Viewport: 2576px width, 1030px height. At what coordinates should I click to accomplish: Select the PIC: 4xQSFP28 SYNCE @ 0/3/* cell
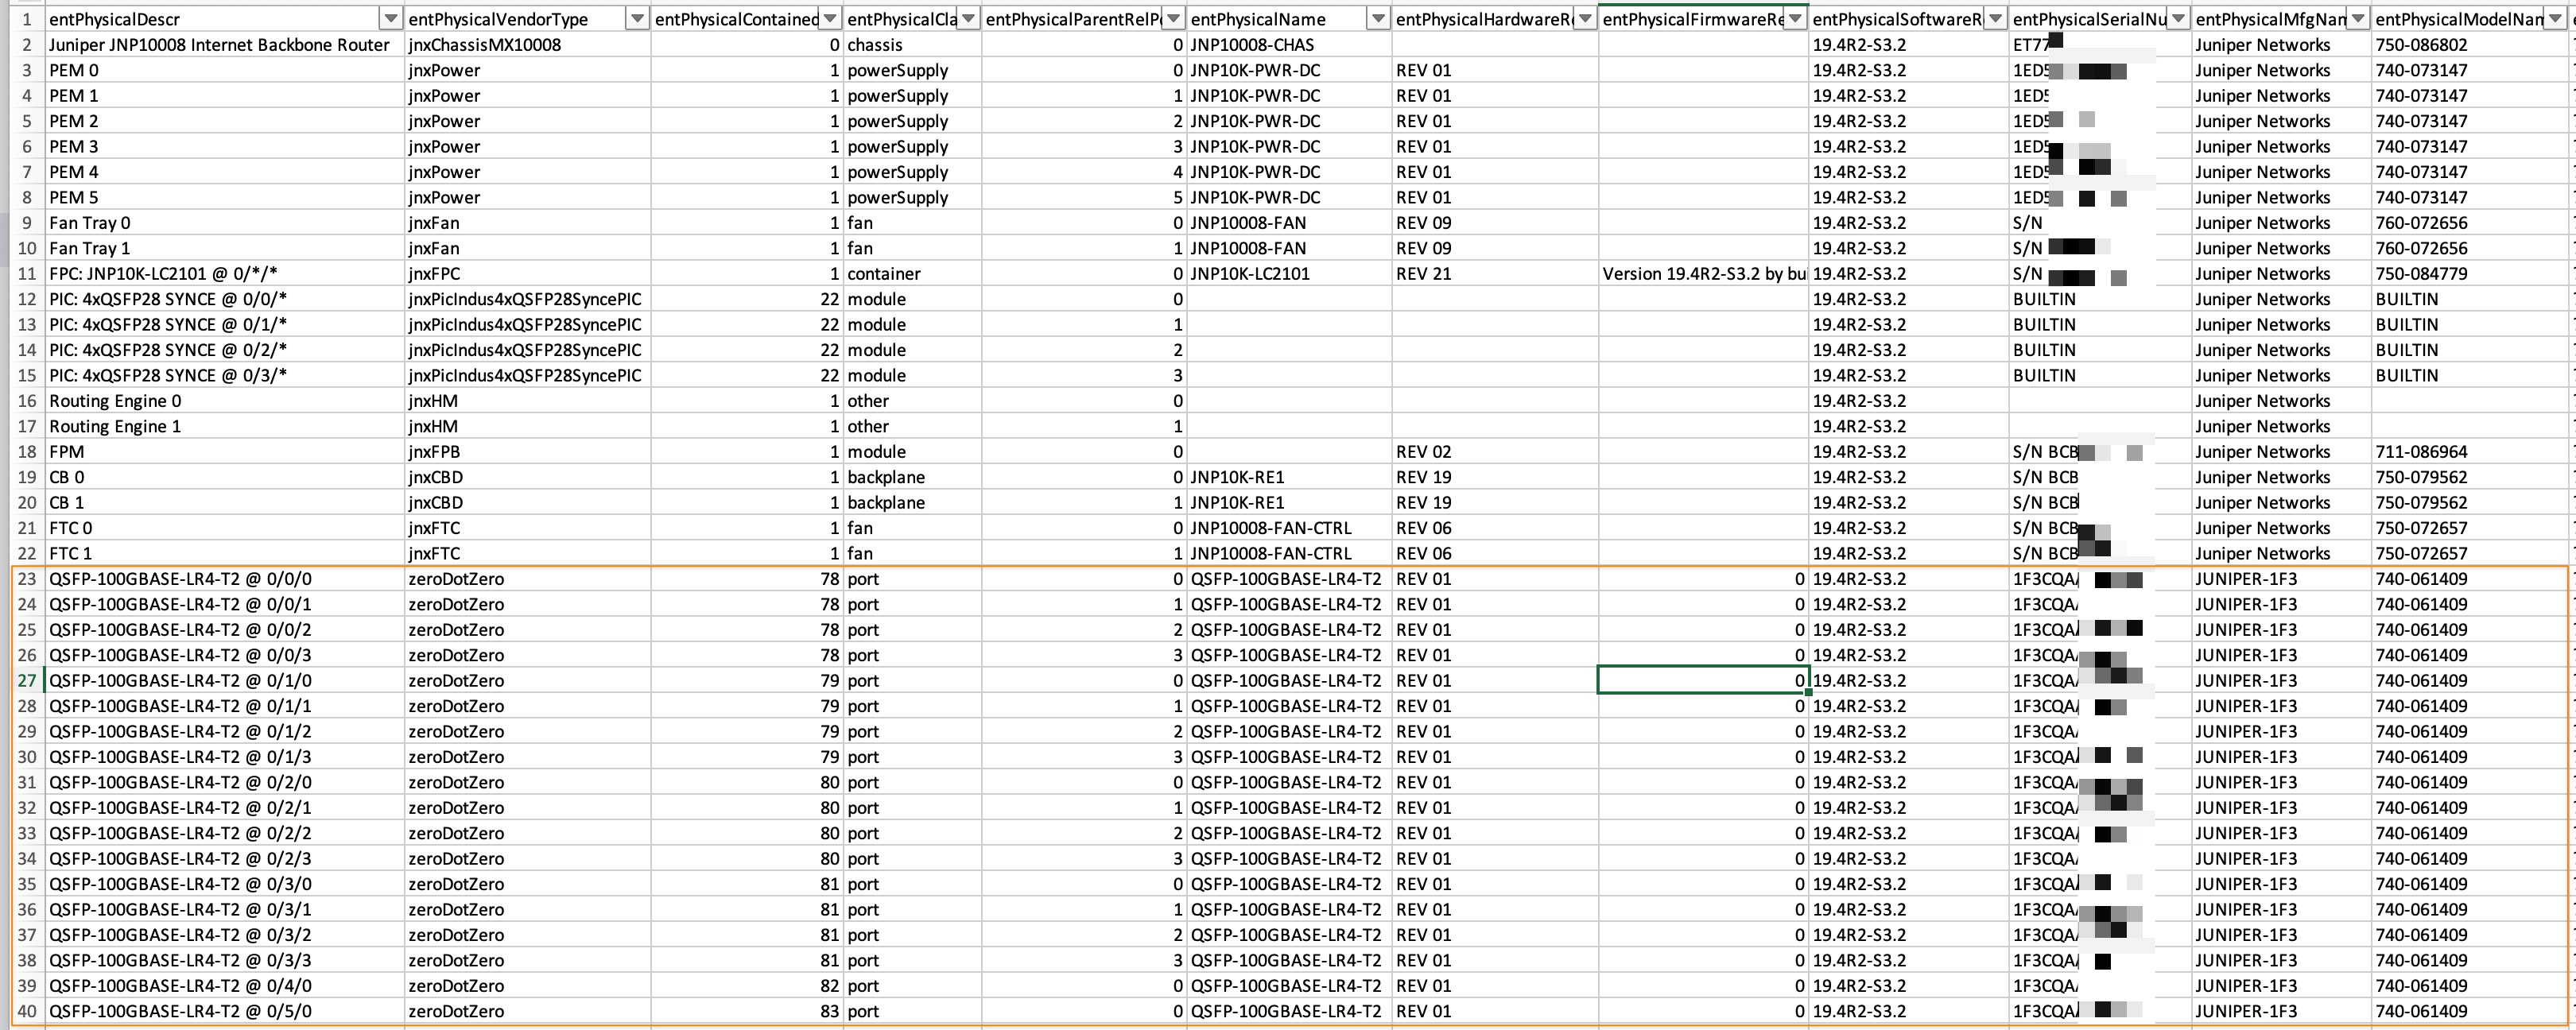tap(224, 375)
